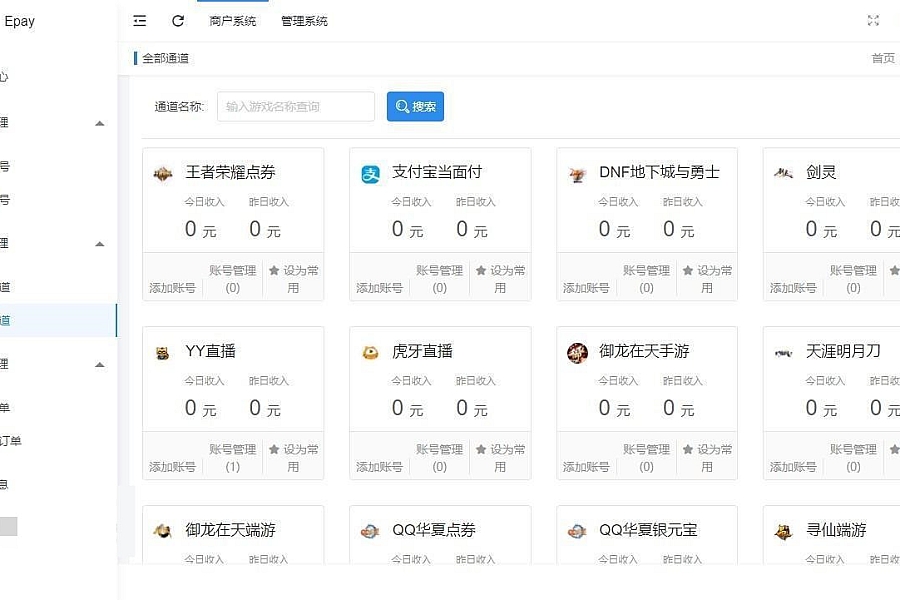The height and width of the screenshot is (600, 900).
Task: Collapse the topmost sidebar group arrow
Action: point(99,123)
